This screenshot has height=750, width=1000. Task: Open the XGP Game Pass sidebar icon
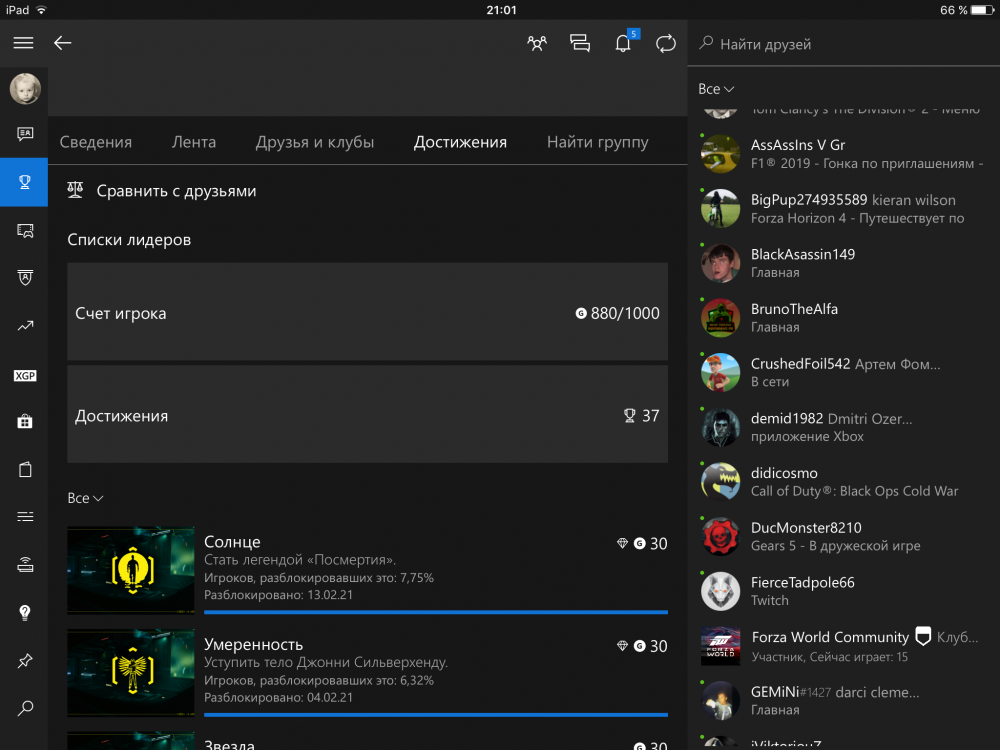click(x=24, y=376)
